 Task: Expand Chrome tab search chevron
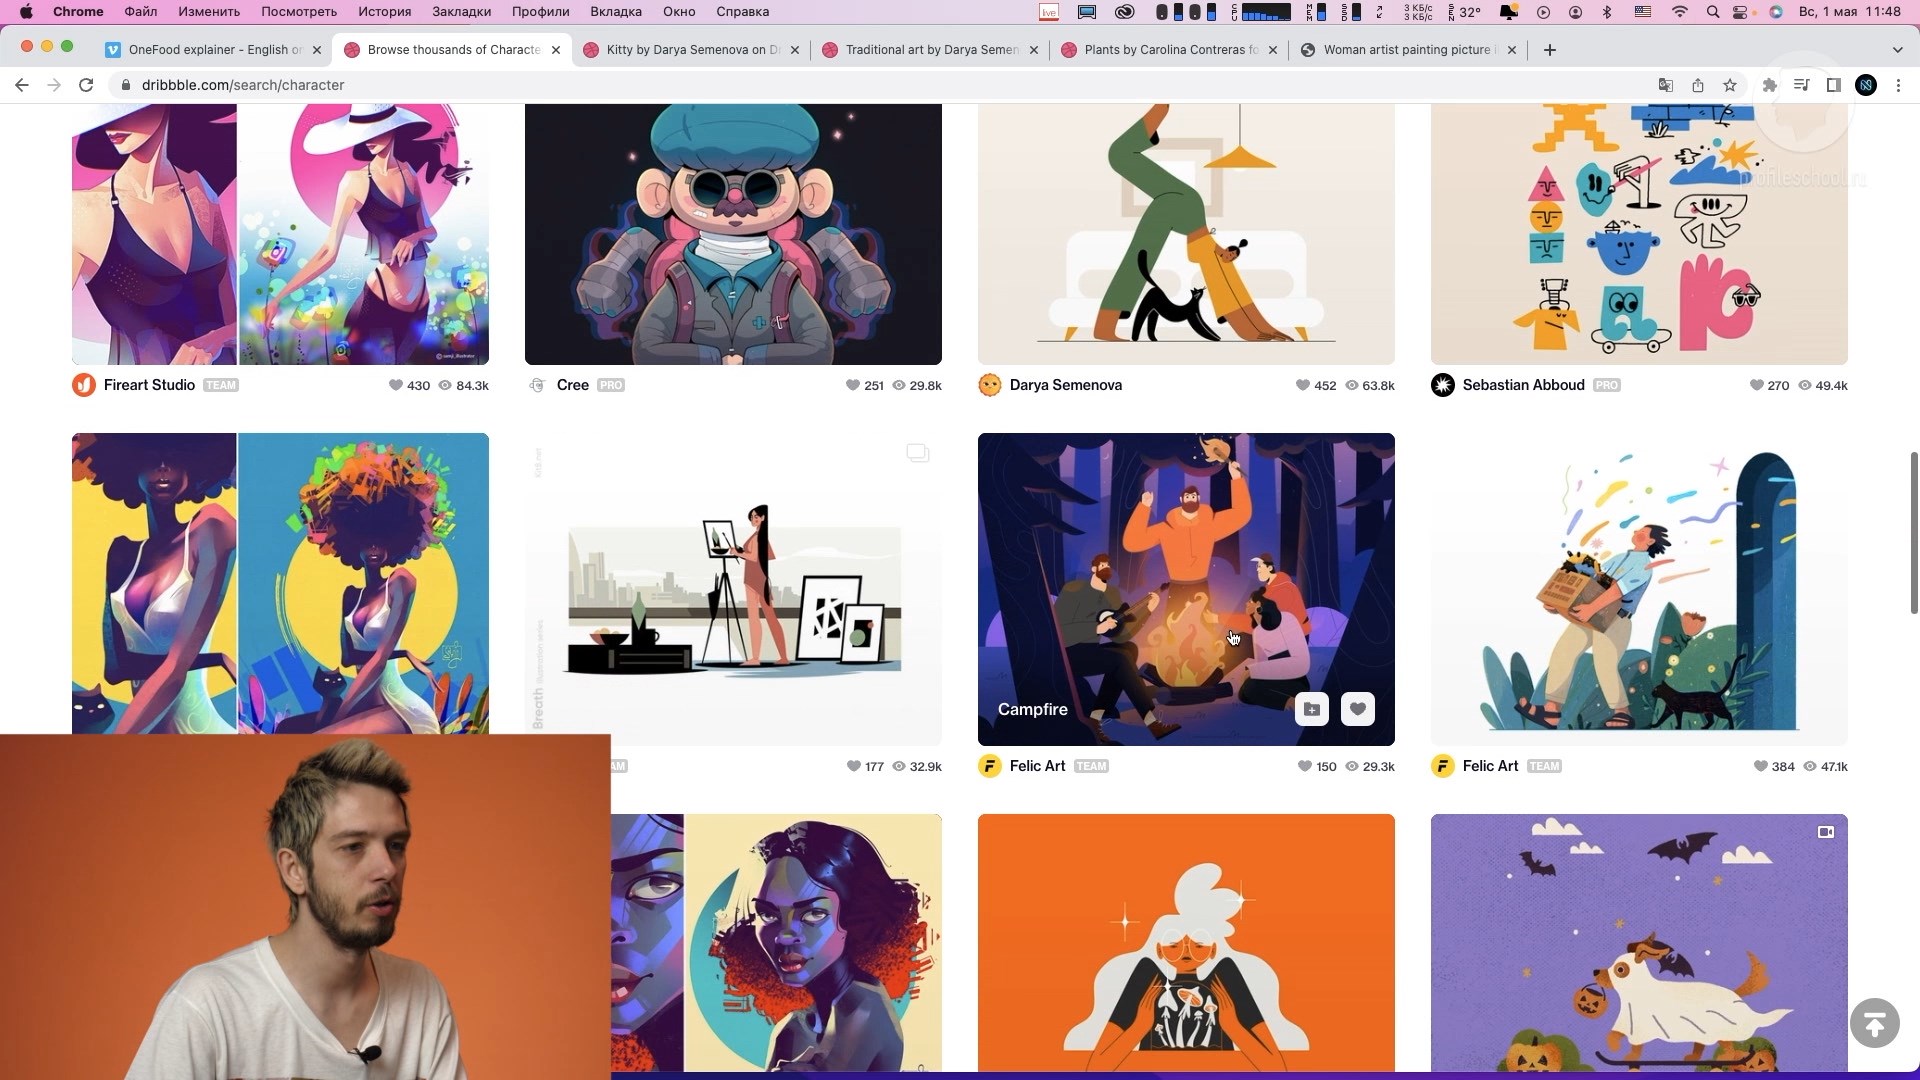[1897, 49]
